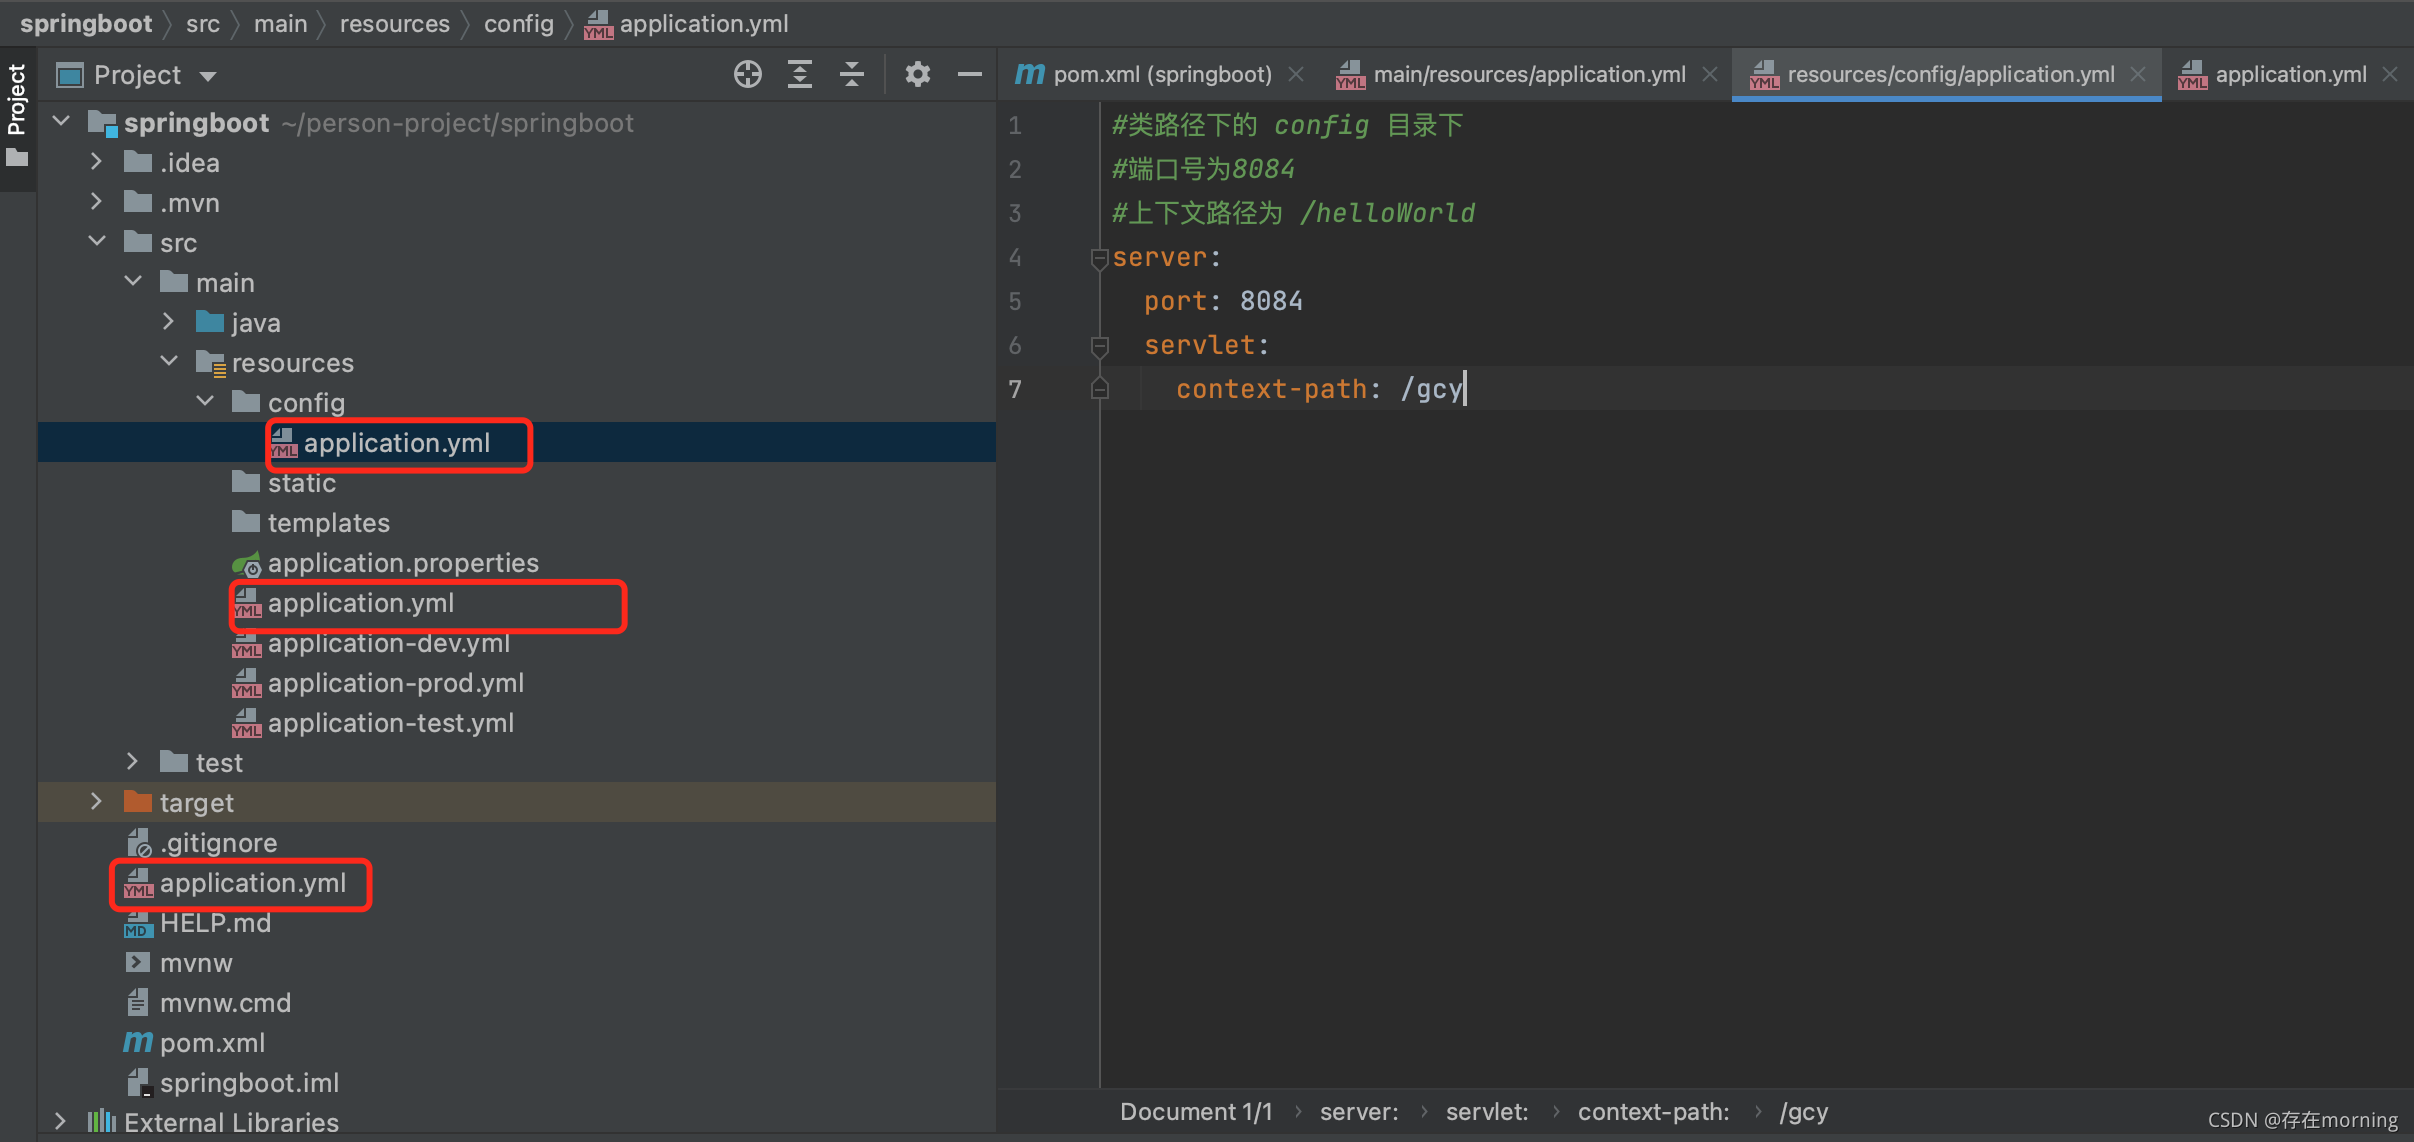Viewport: 2414px width, 1142px height.
Task: Close the pom.xml (springboot) tab
Action: (x=1296, y=74)
